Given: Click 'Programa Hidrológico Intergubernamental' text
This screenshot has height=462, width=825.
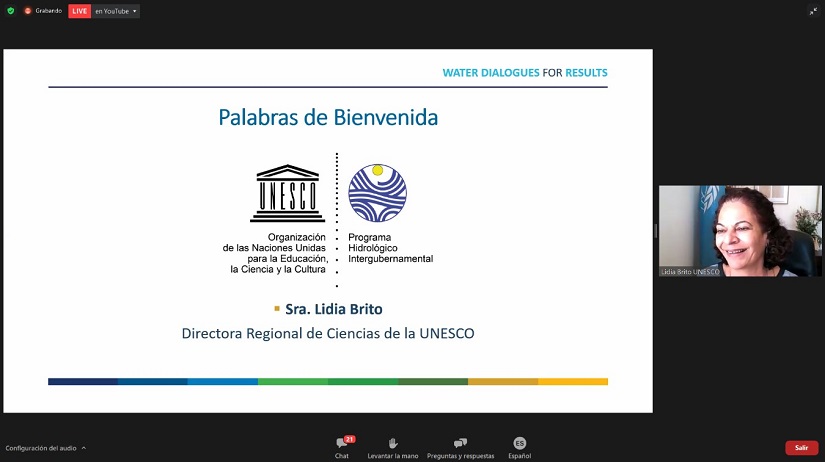Looking at the screenshot, I should 390,248.
